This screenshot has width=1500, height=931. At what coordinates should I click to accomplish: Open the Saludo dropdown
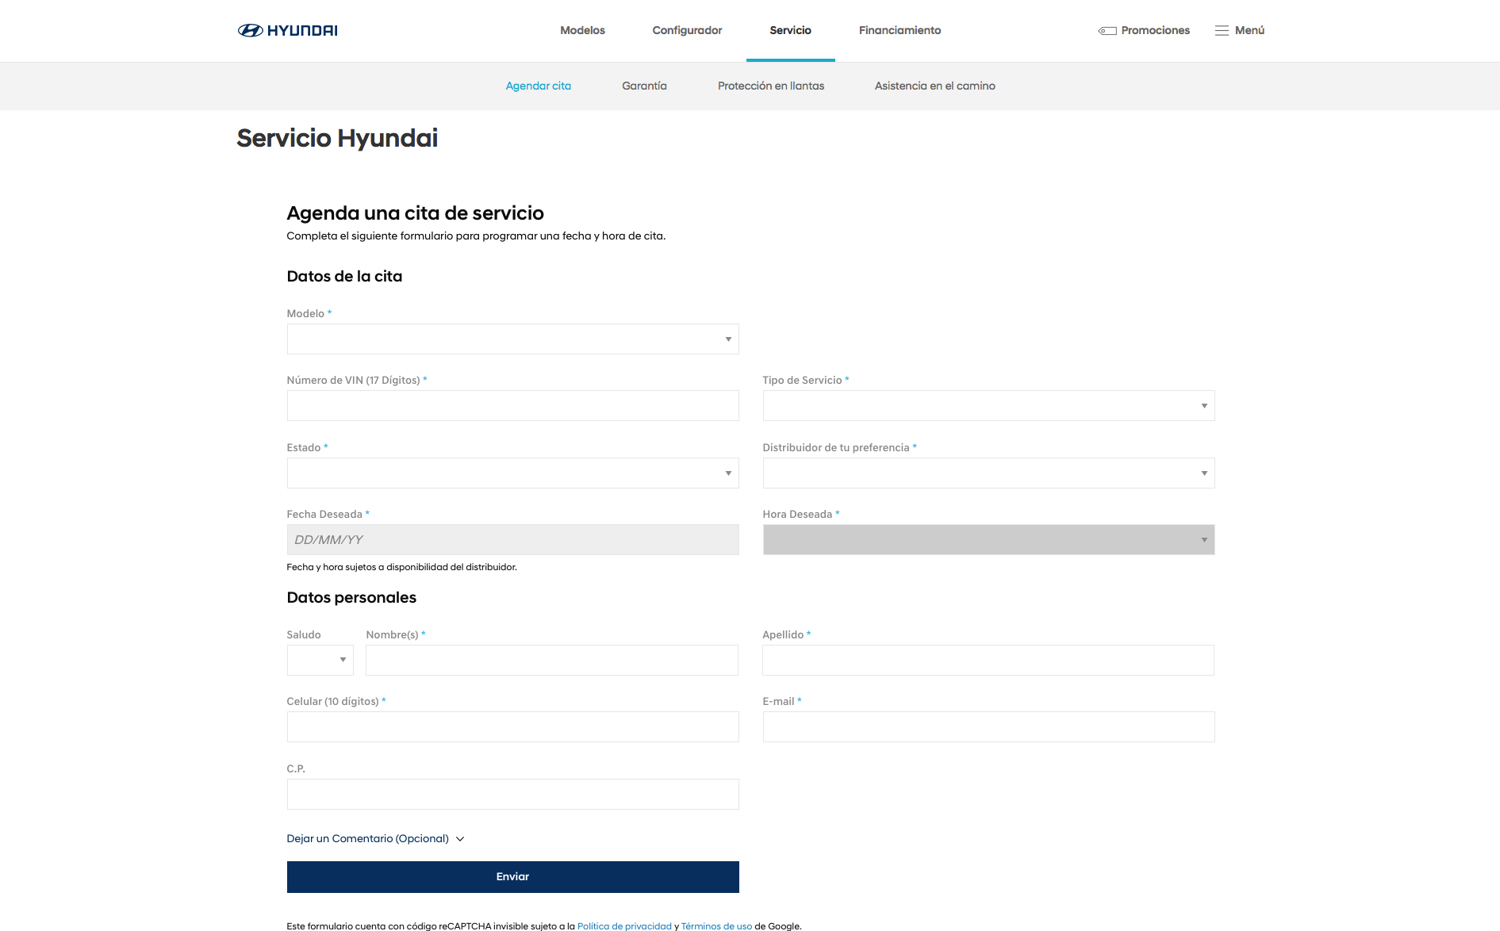[320, 660]
